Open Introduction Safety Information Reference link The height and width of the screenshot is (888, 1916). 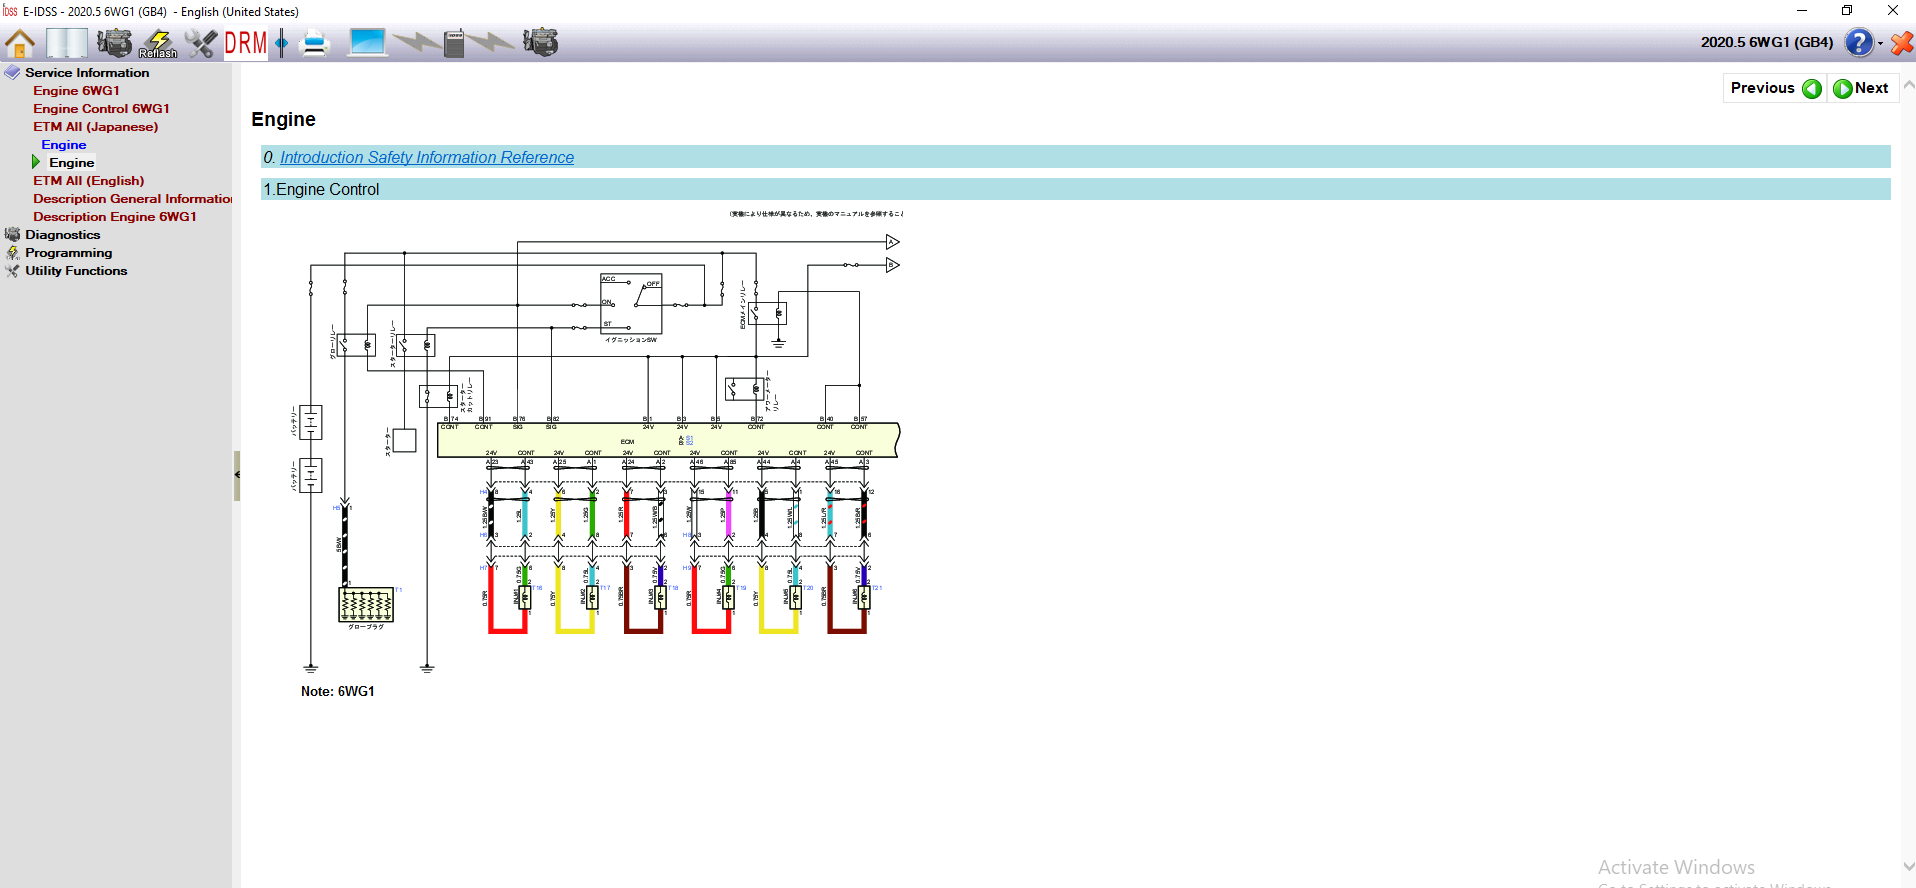[x=427, y=157]
